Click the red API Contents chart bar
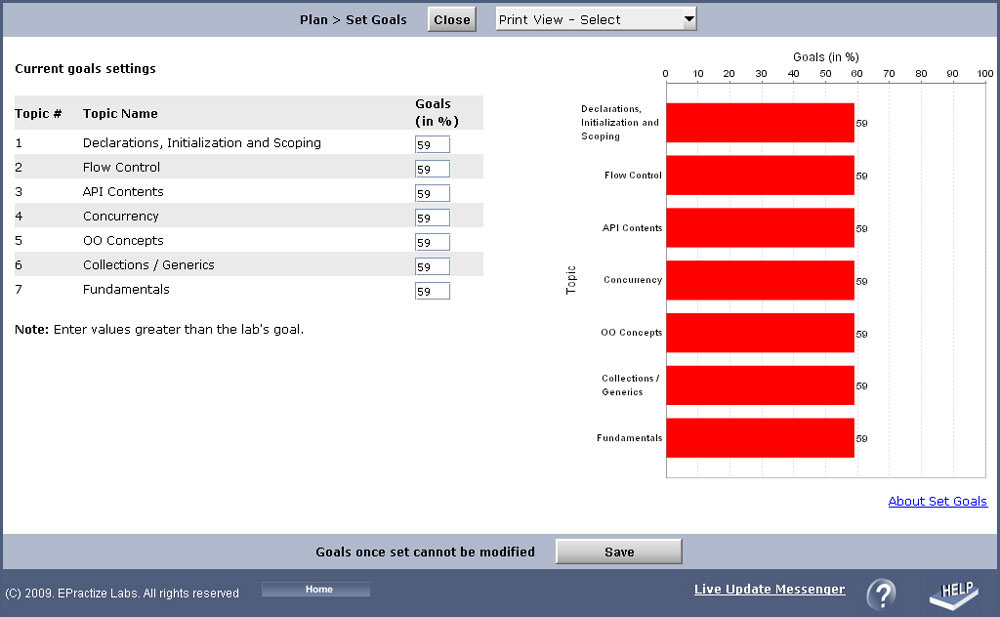The width and height of the screenshot is (1000, 617). tap(760, 228)
